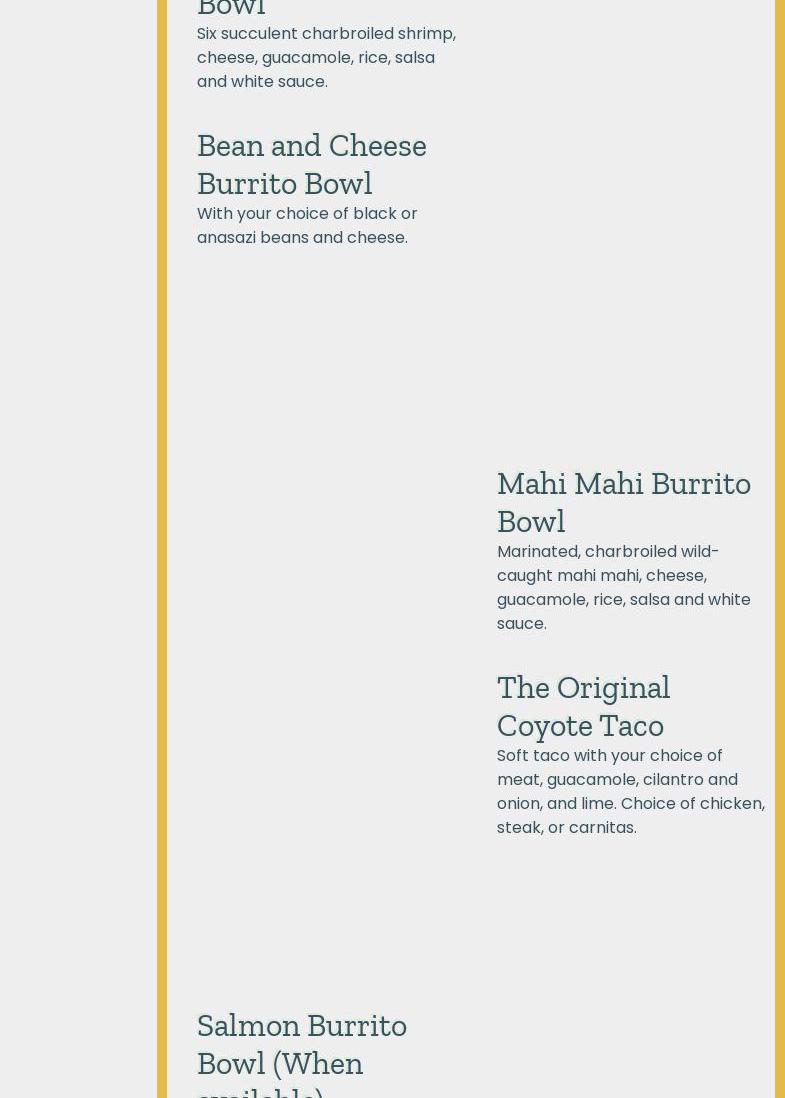Click the "With your choice of black" text

(307, 214)
